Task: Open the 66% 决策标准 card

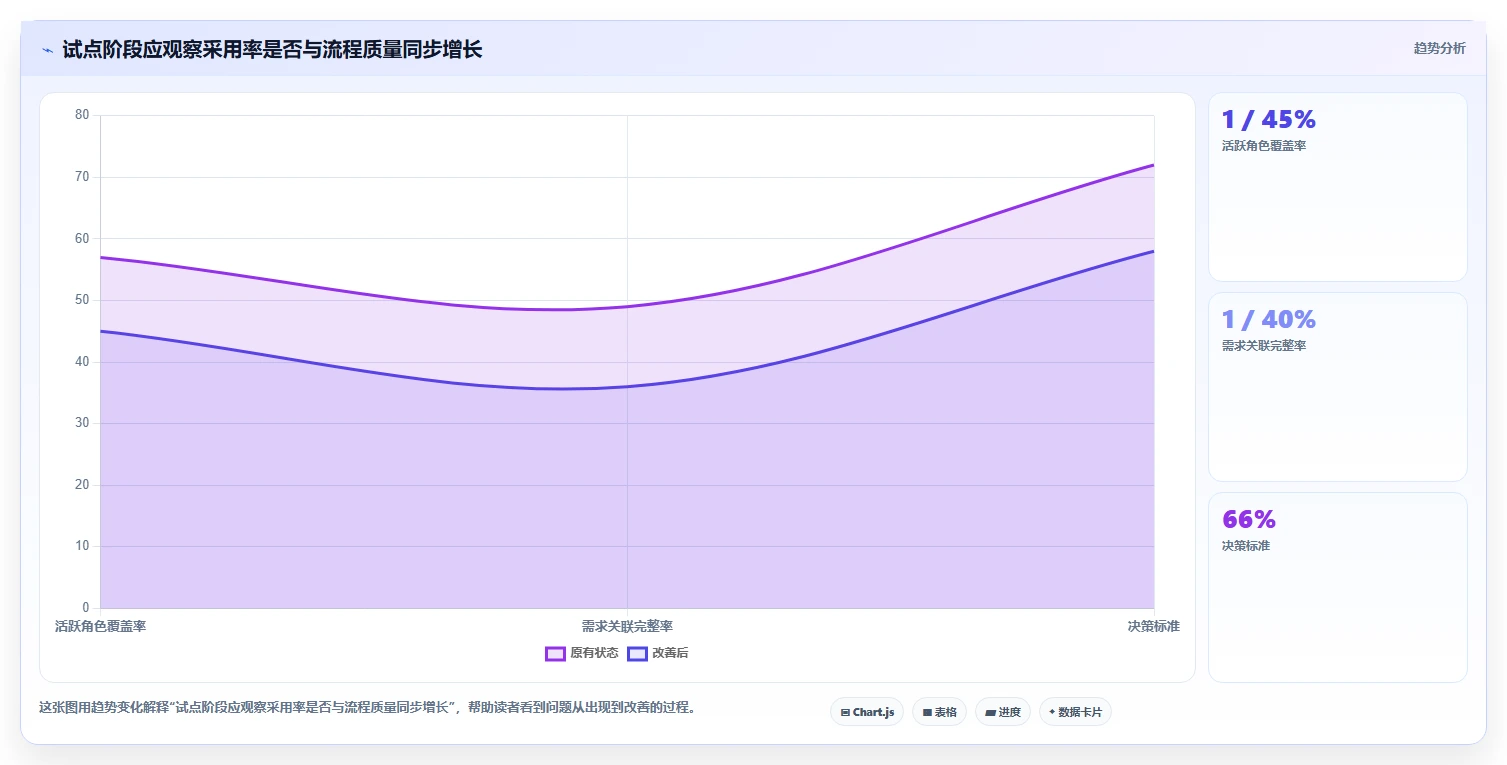Action: click(1338, 587)
